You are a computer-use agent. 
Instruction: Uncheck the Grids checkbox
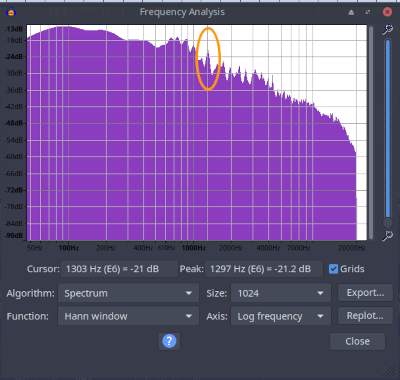click(333, 269)
